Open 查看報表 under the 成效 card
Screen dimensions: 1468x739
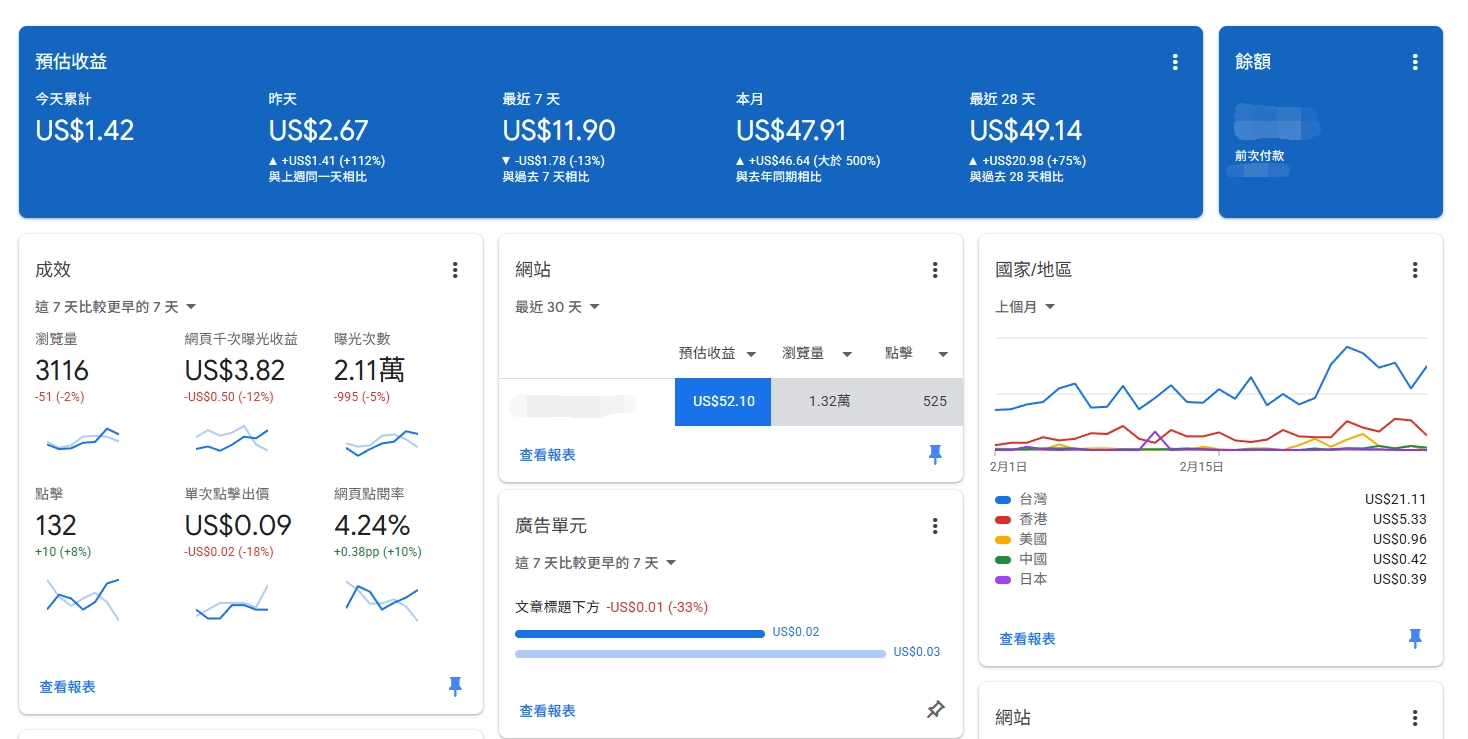point(66,687)
